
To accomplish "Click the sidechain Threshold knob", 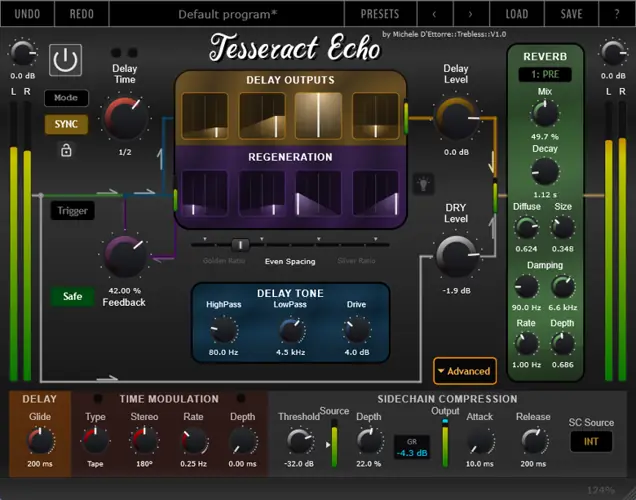I will (x=299, y=441).
